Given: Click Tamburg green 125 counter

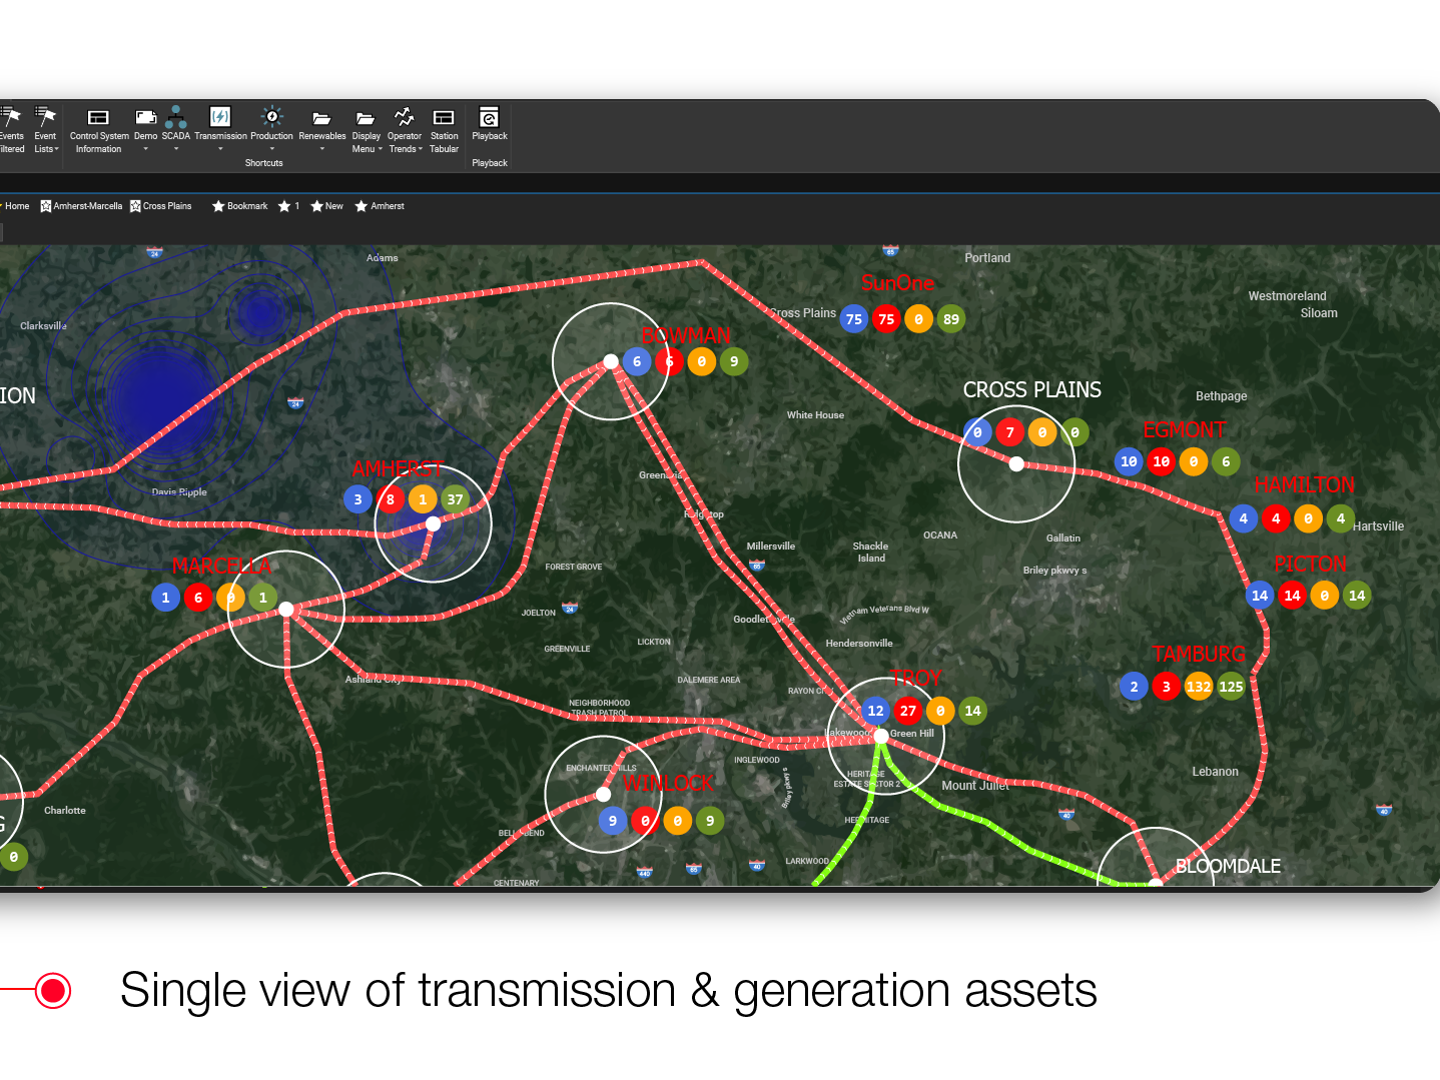Looking at the screenshot, I should (1231, 686).
